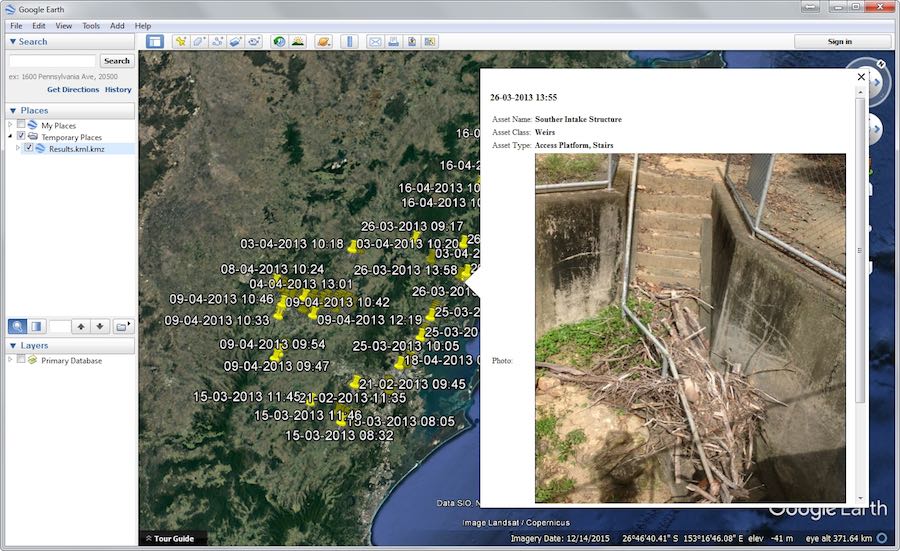Select the Ruler tool
Screen dimensions: 900x551
coord(350,41)
